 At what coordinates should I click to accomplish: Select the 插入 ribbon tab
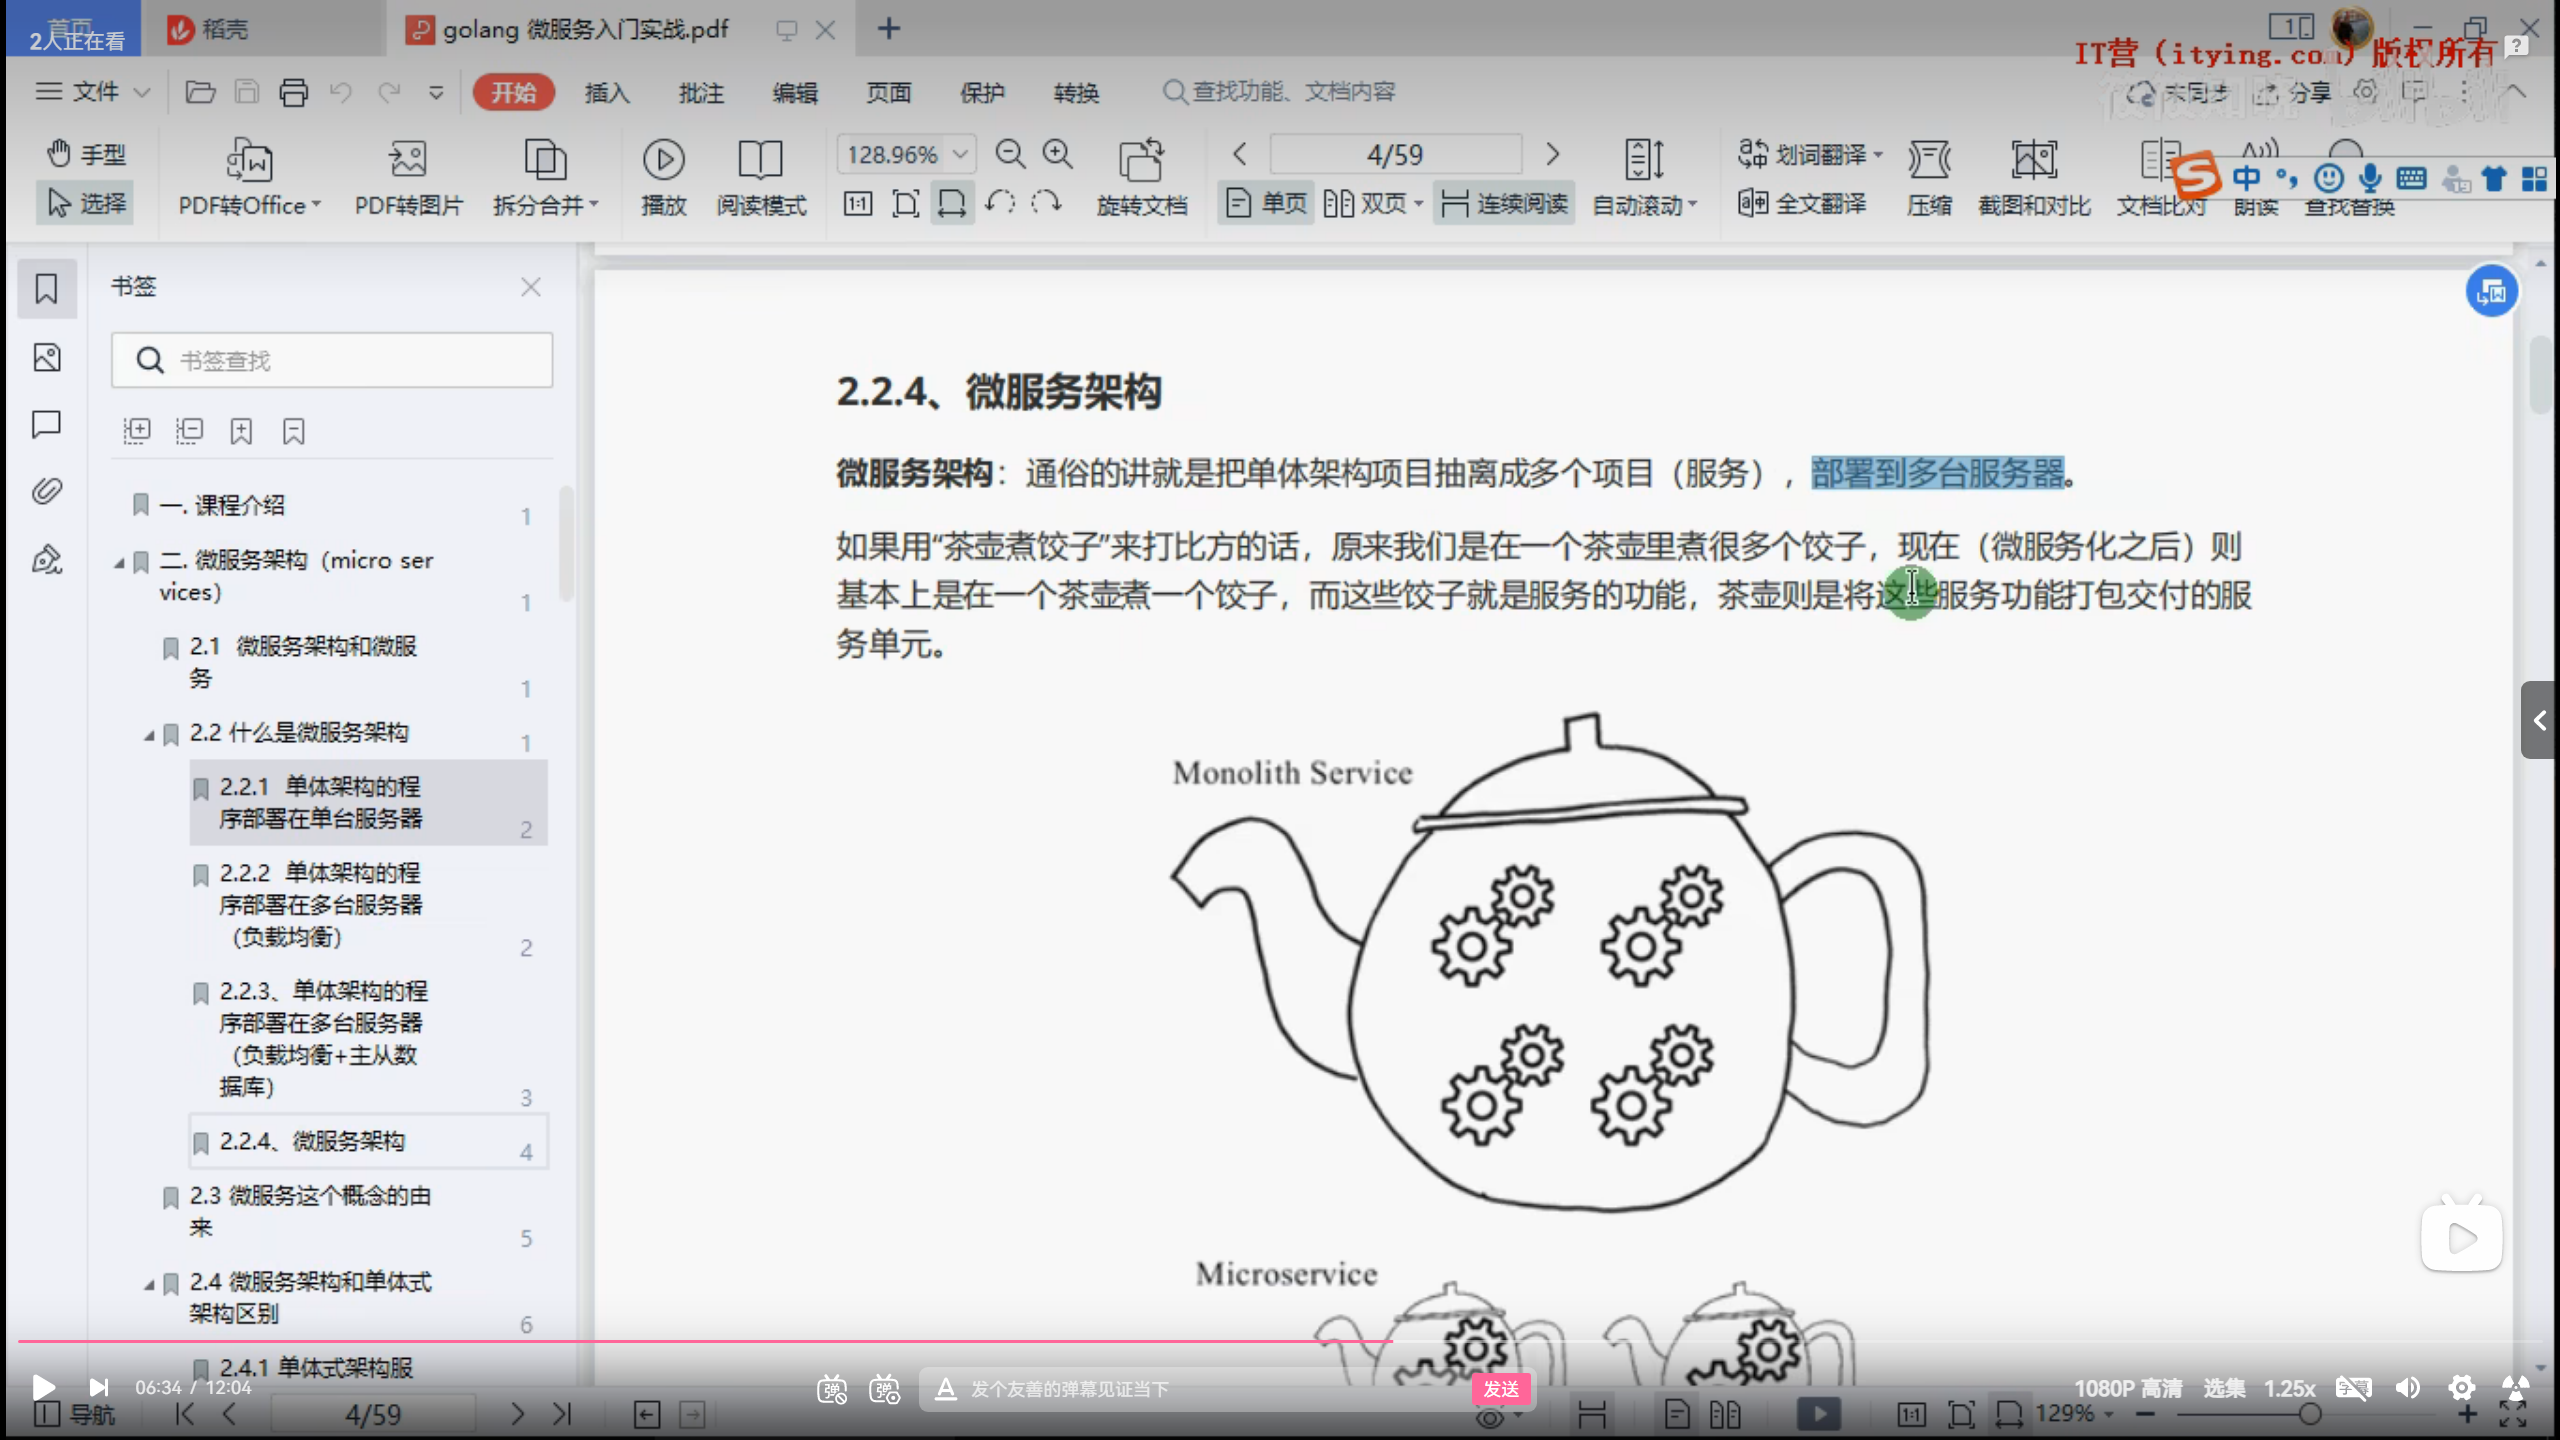[x=607, y=92]
